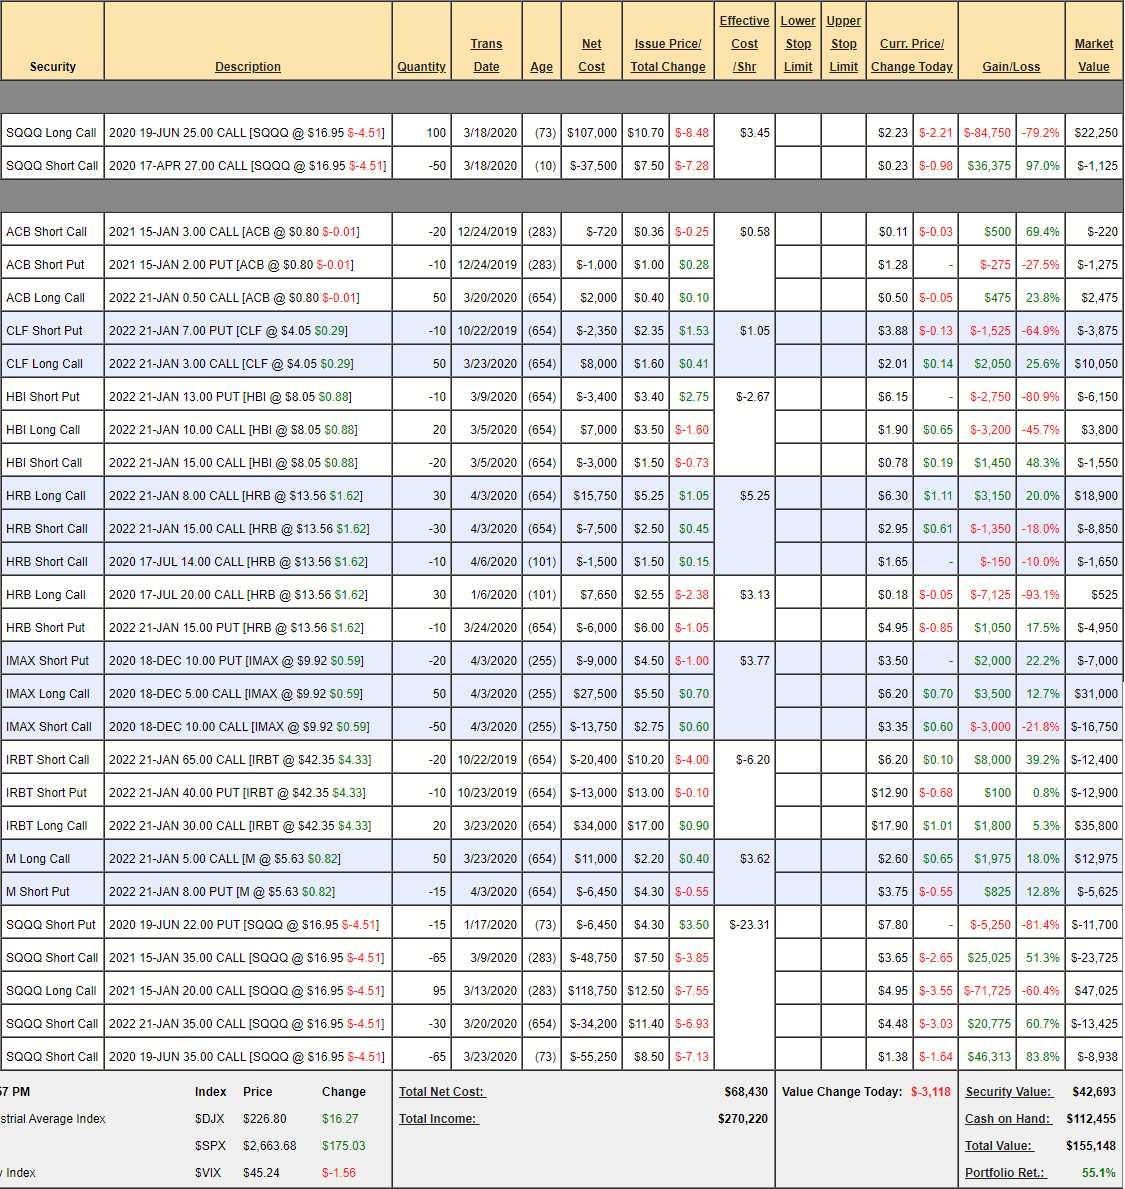Screen dimensions: 1125x1189
Task: Select the Age column header
Action: tap(541, 67)
